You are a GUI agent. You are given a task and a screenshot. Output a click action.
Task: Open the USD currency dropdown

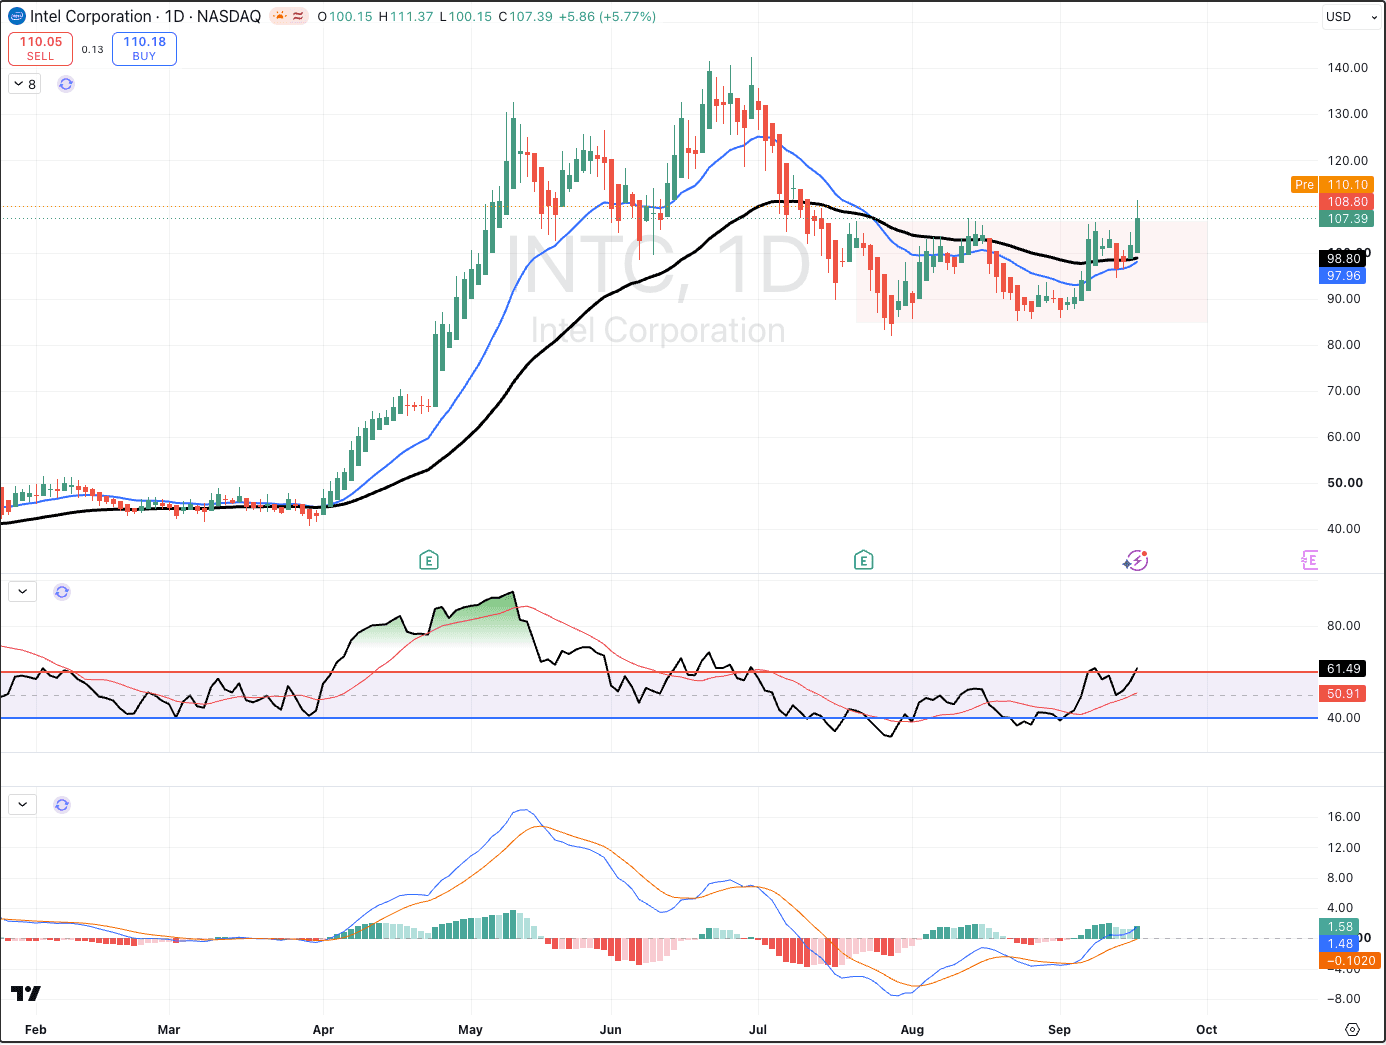[1351, 17]
